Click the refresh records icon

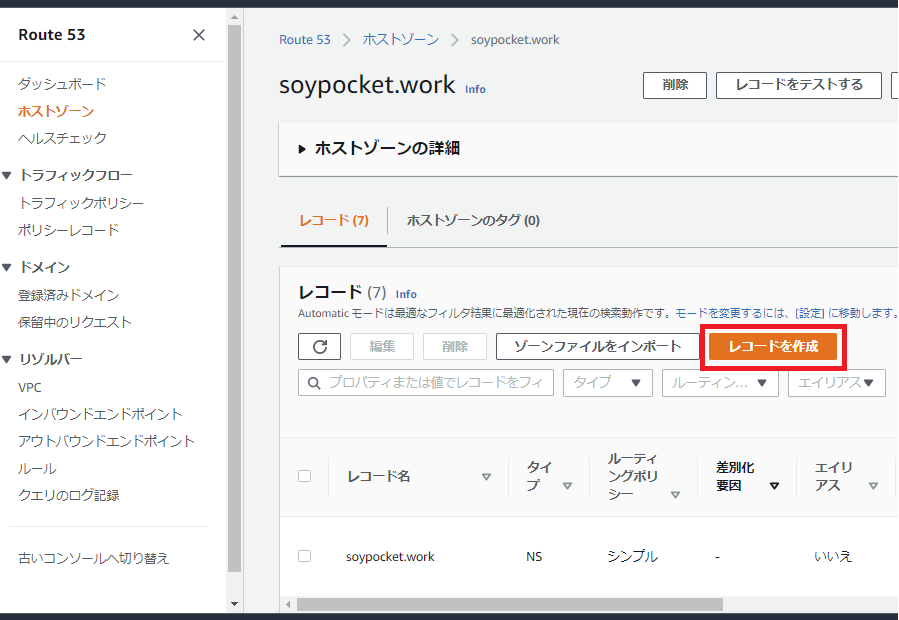click(x=319, y=346)
